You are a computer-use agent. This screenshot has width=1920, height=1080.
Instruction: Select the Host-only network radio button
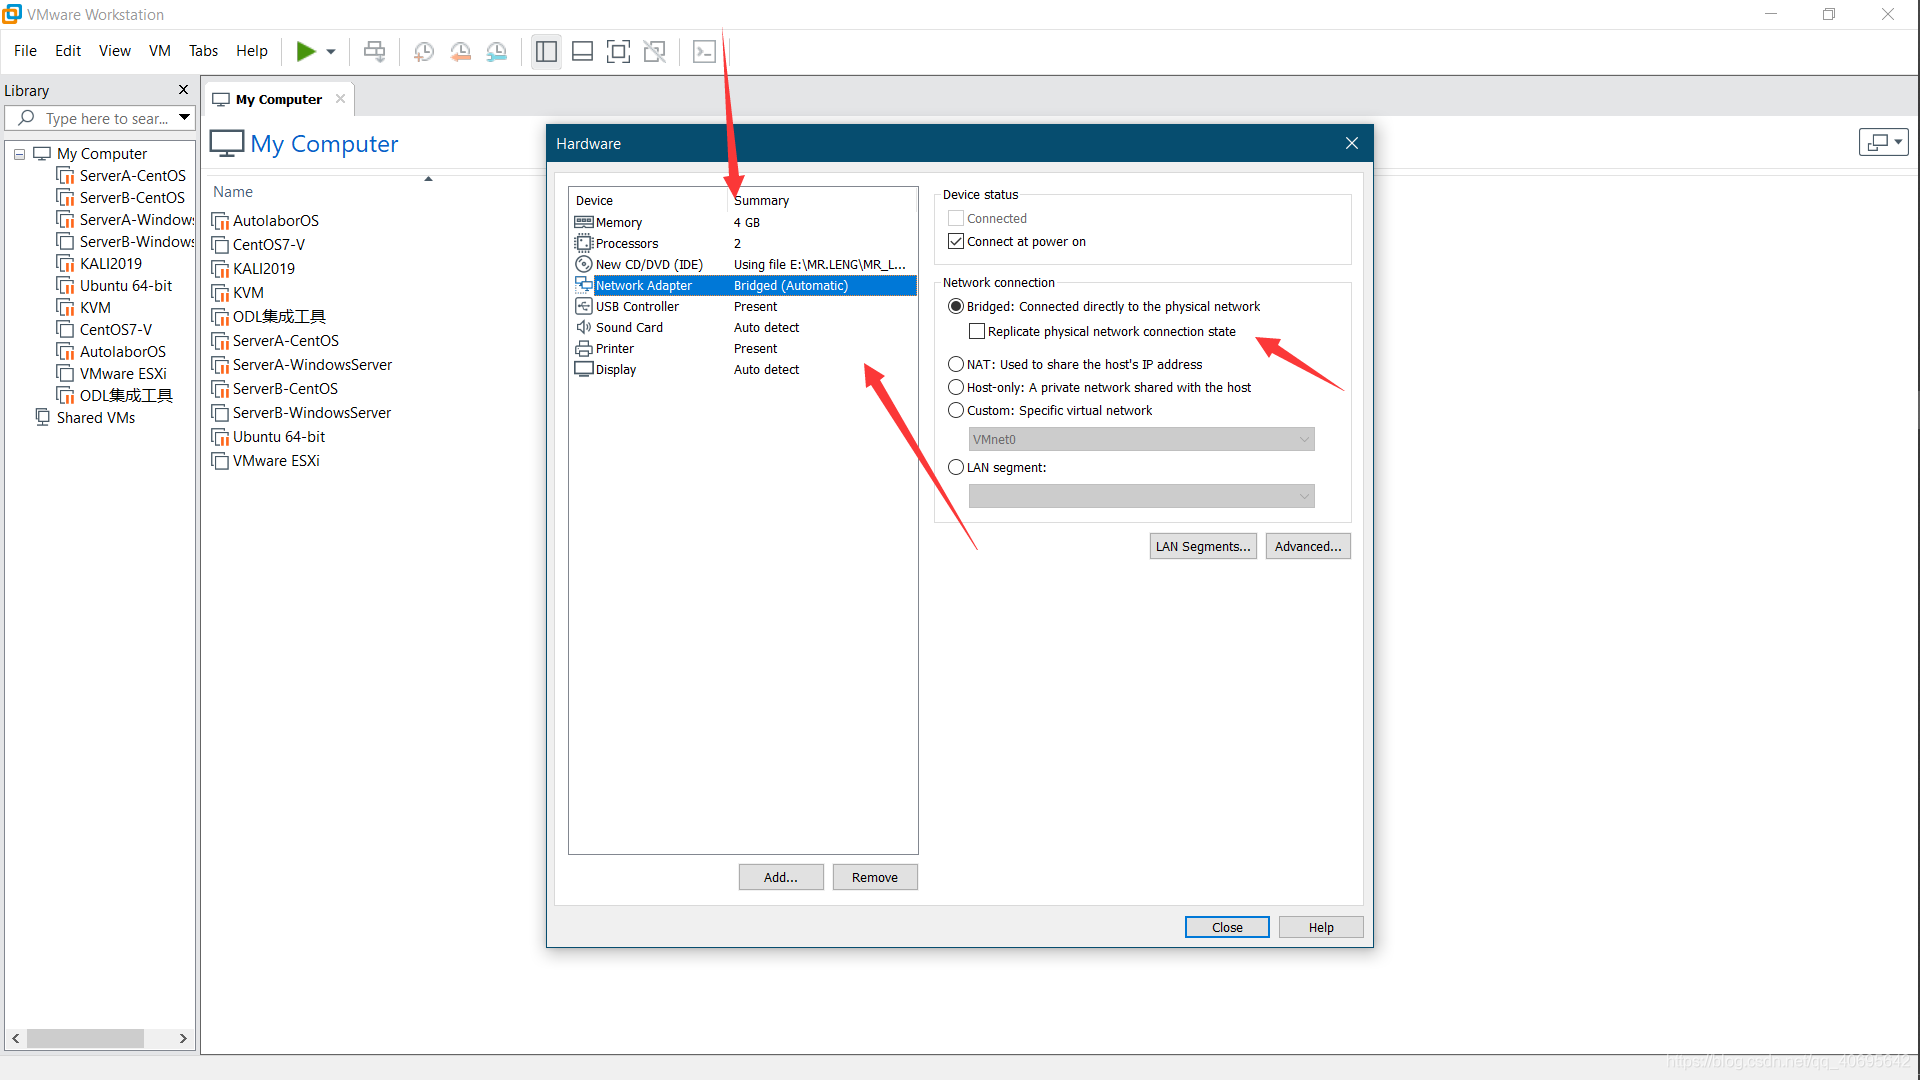pyautogui.click(x=956, y=388)
